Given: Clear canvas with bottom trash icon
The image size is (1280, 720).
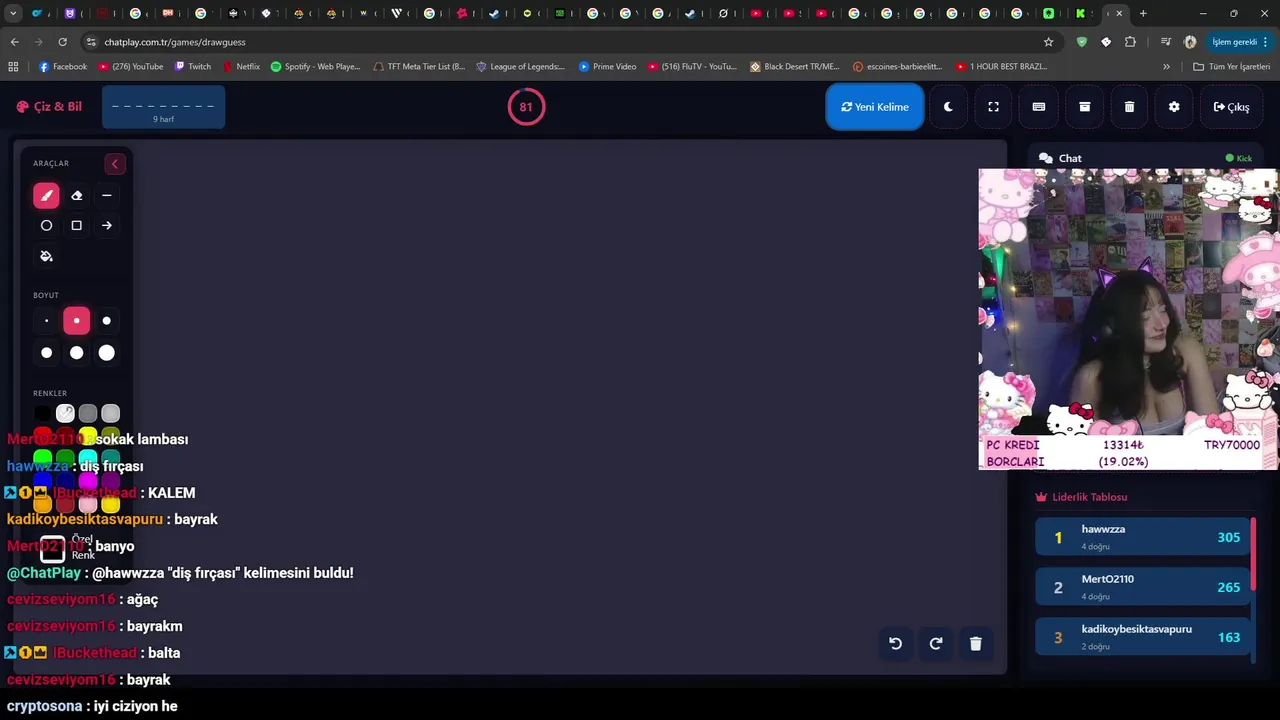Looking at the screenshot, I should pos(976,644).
